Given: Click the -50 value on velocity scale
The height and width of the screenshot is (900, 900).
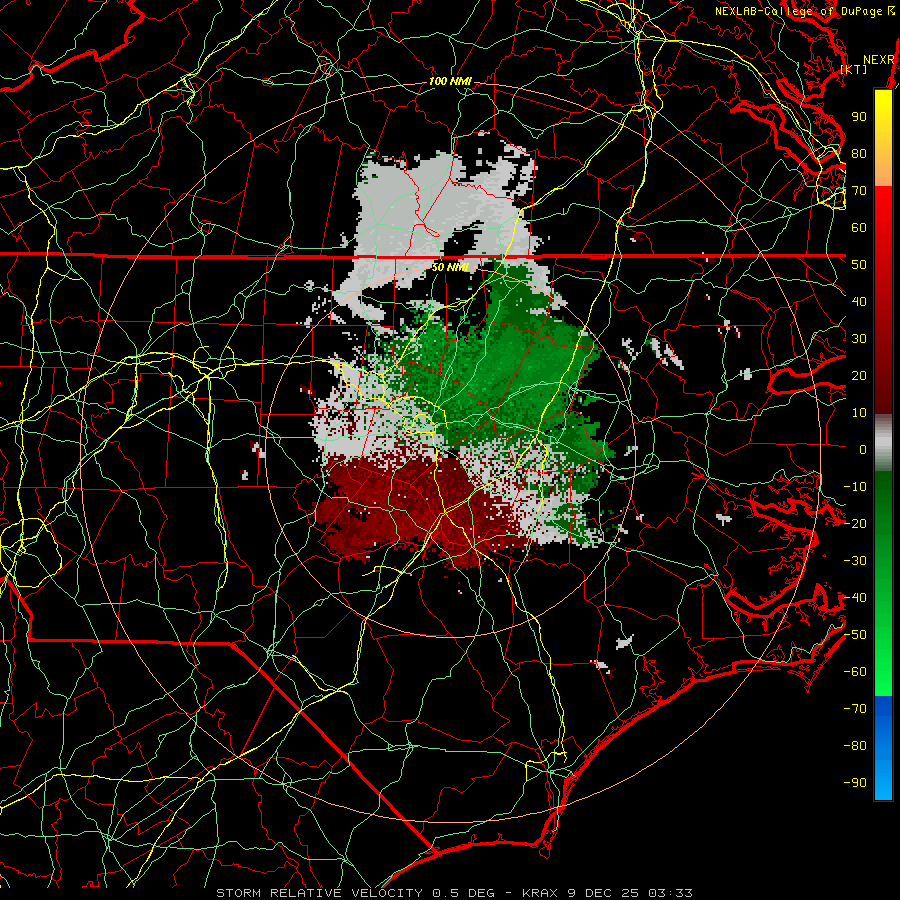Looking at the screenshot, I should [x=855, y=635].
